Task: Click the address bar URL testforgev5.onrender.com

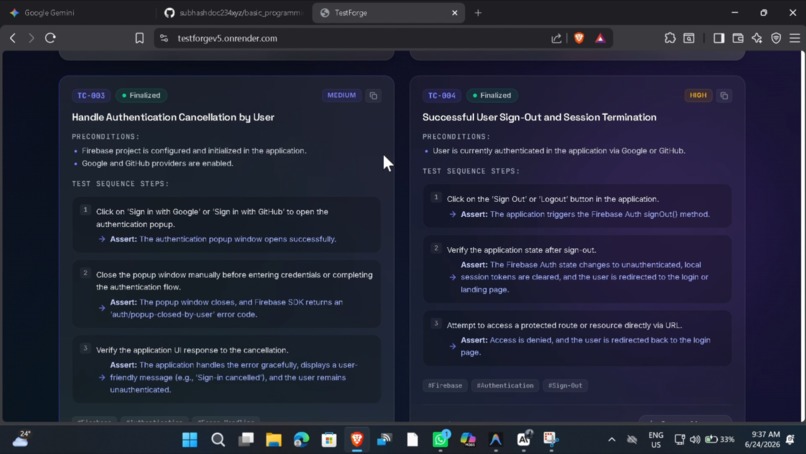Action: [x=227, y=39]
